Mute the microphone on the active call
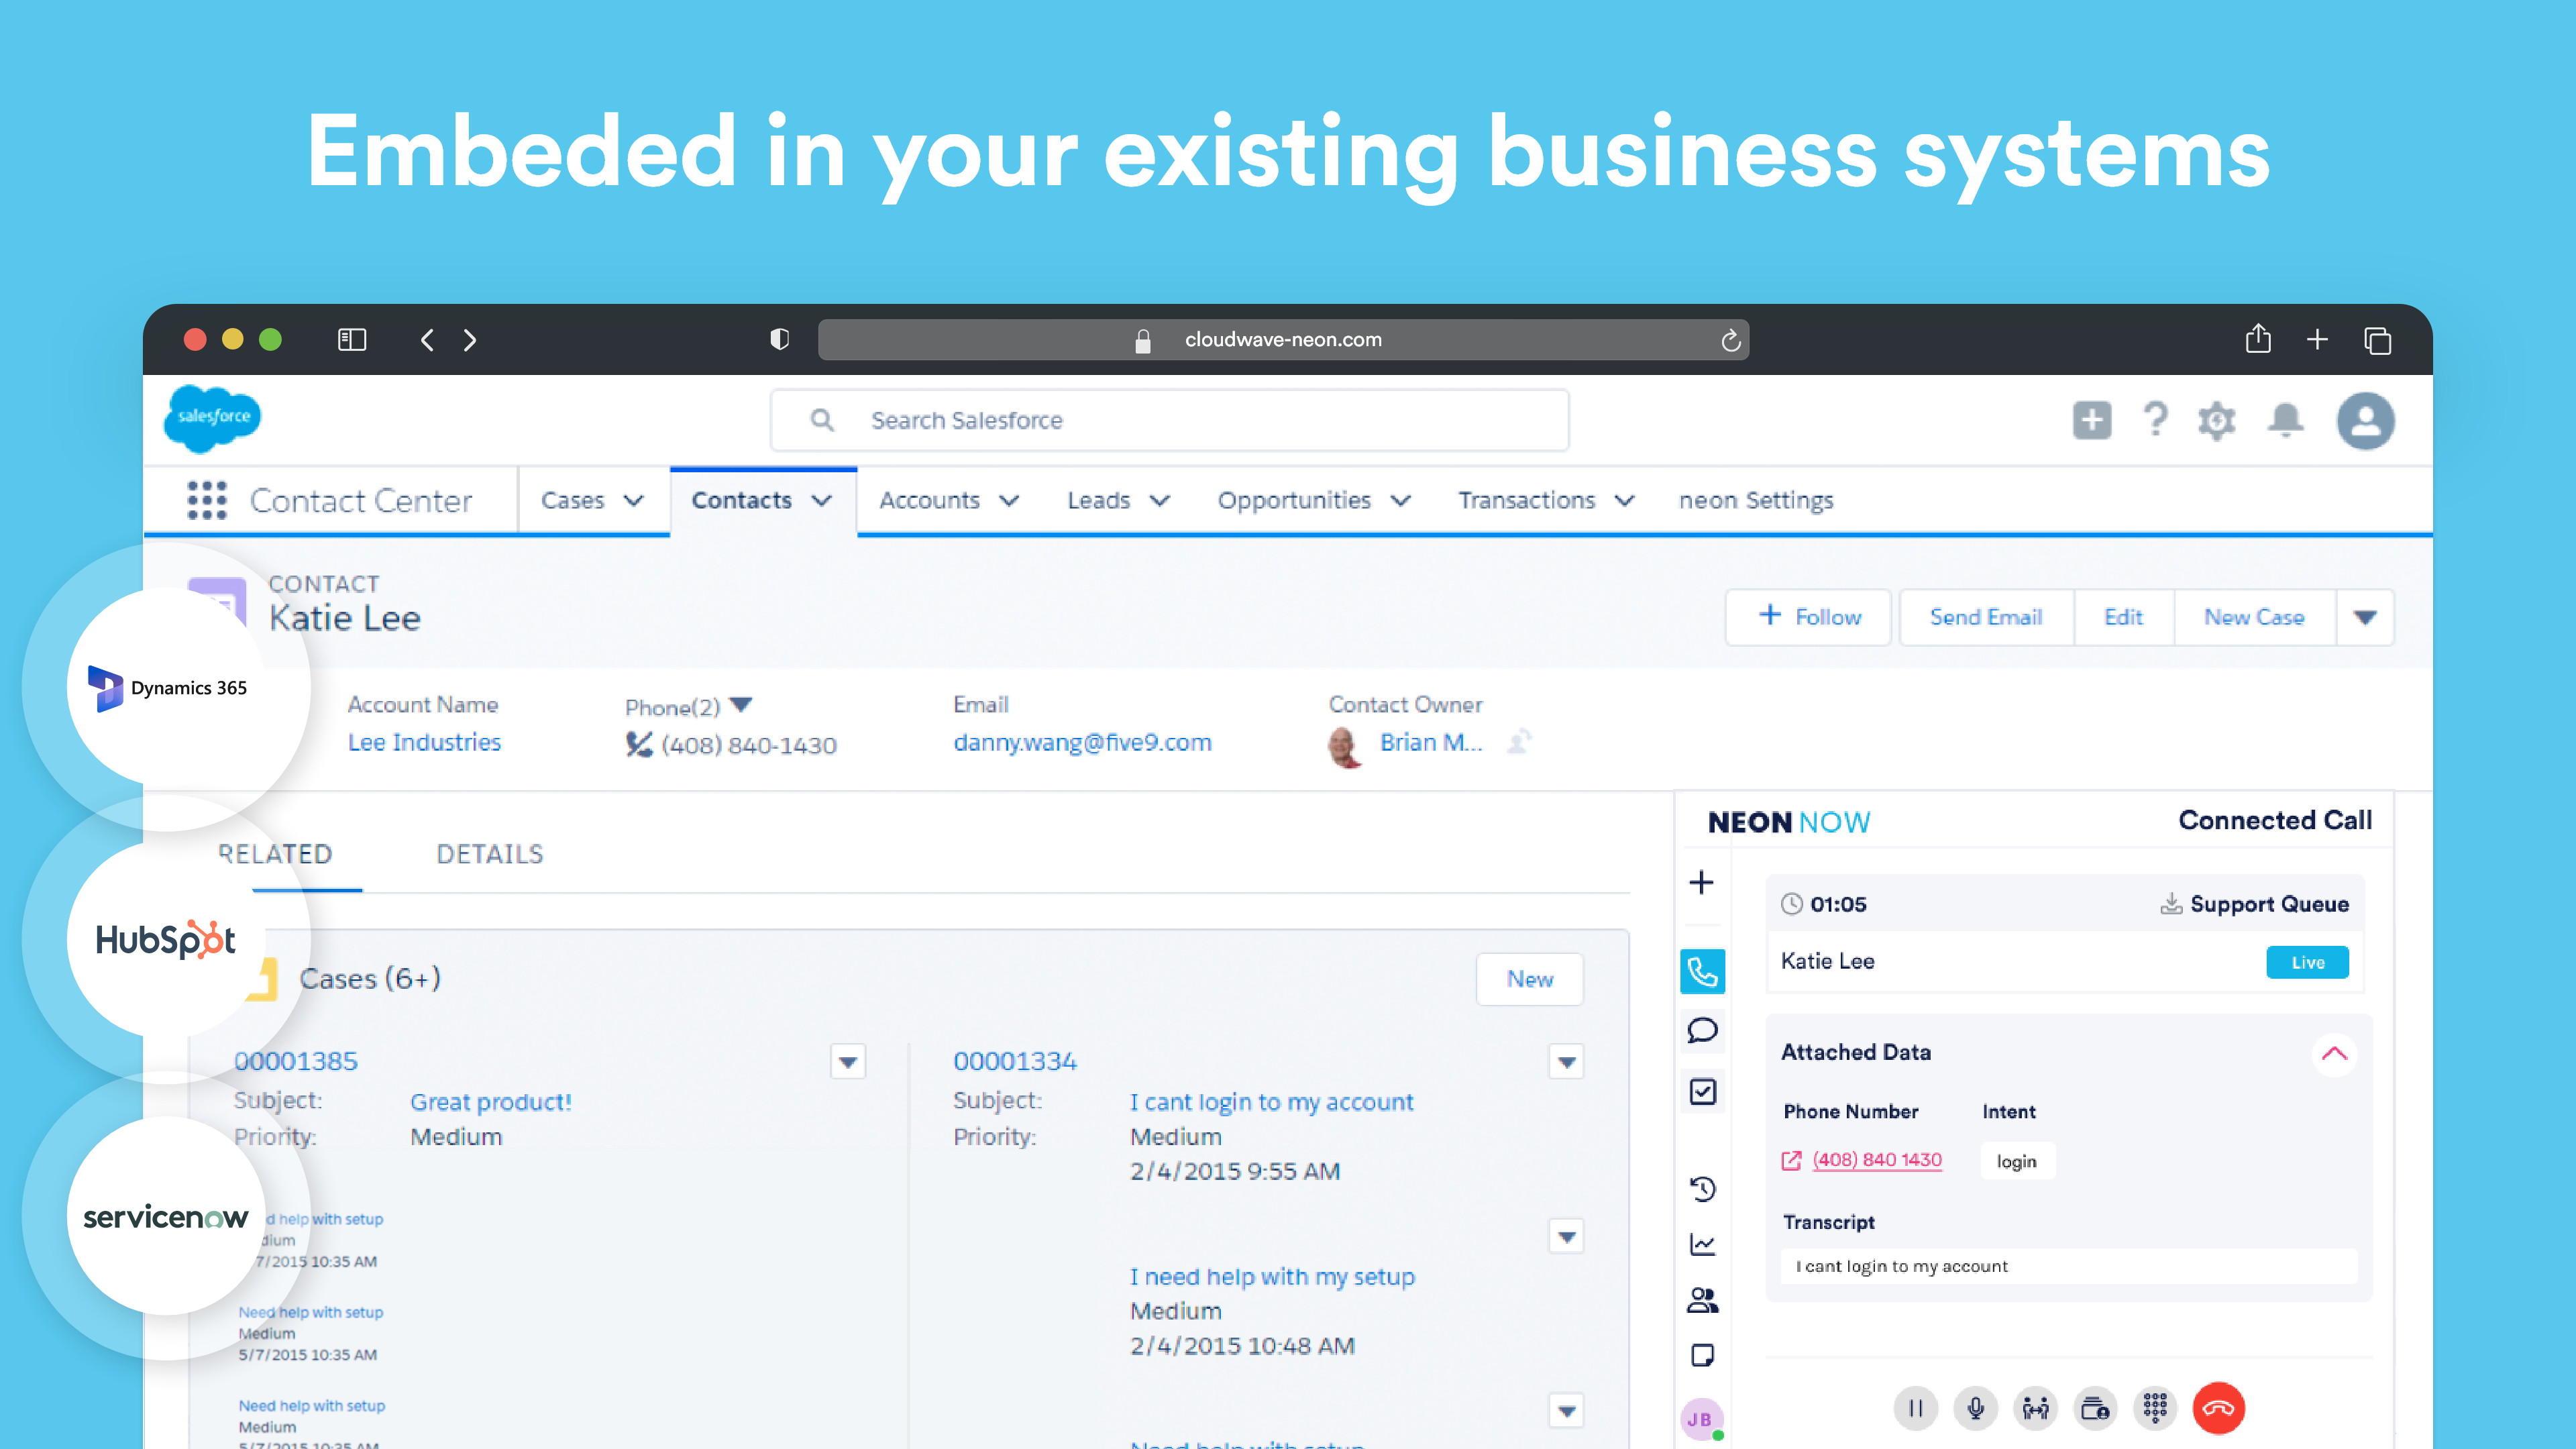The image size is (2576, 1449). click(1975, 1408)
